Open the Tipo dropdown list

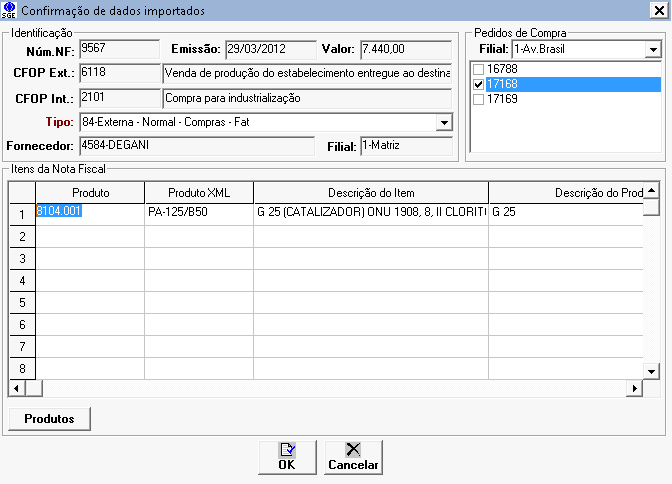(444, 122)
